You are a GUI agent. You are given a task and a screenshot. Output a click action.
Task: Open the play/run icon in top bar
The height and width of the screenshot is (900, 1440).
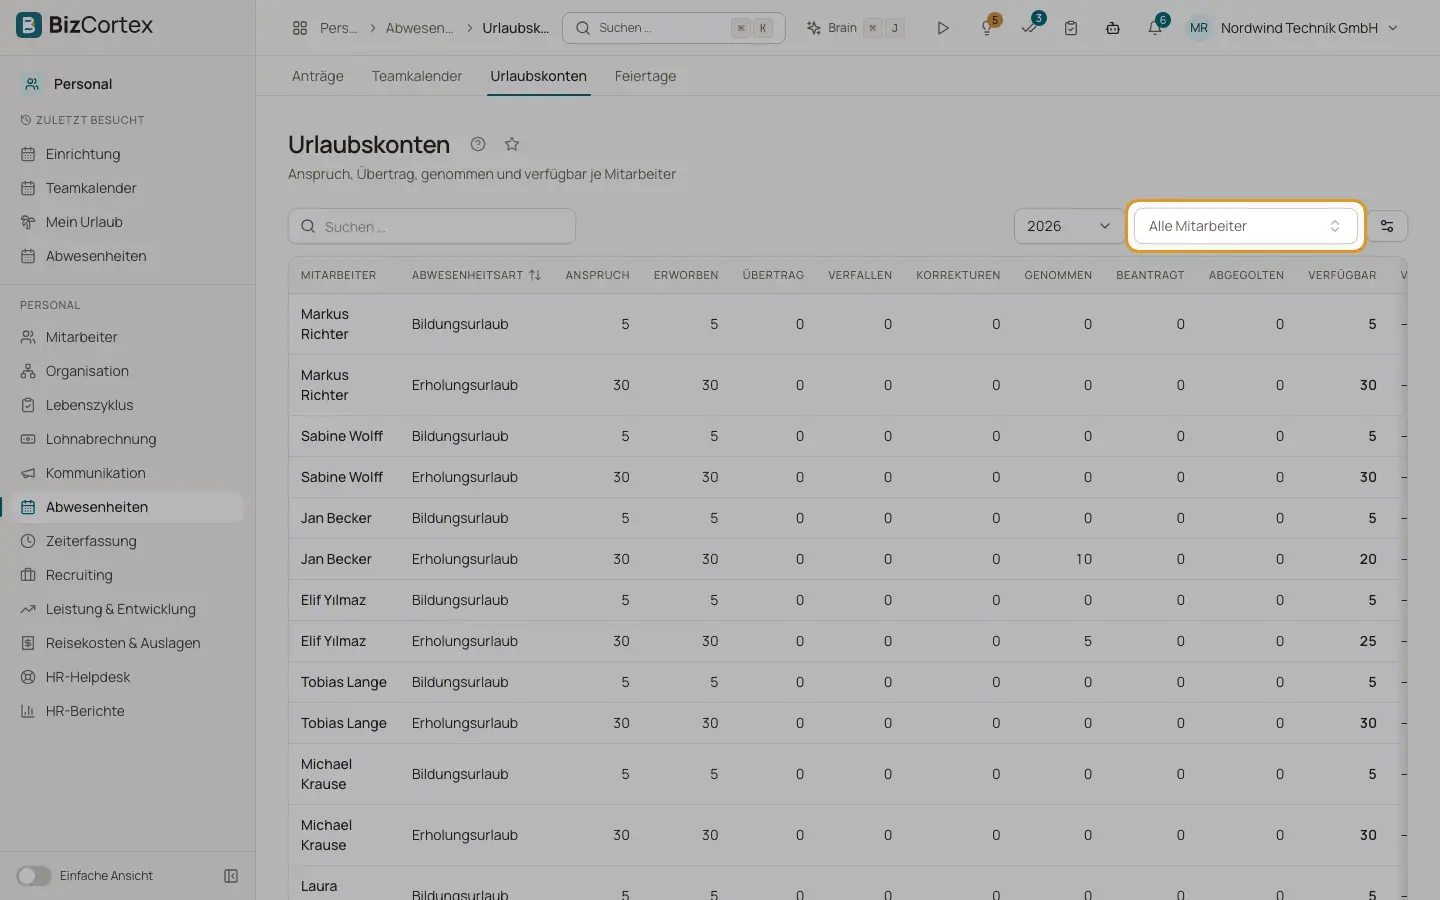[x=942, y=28]
